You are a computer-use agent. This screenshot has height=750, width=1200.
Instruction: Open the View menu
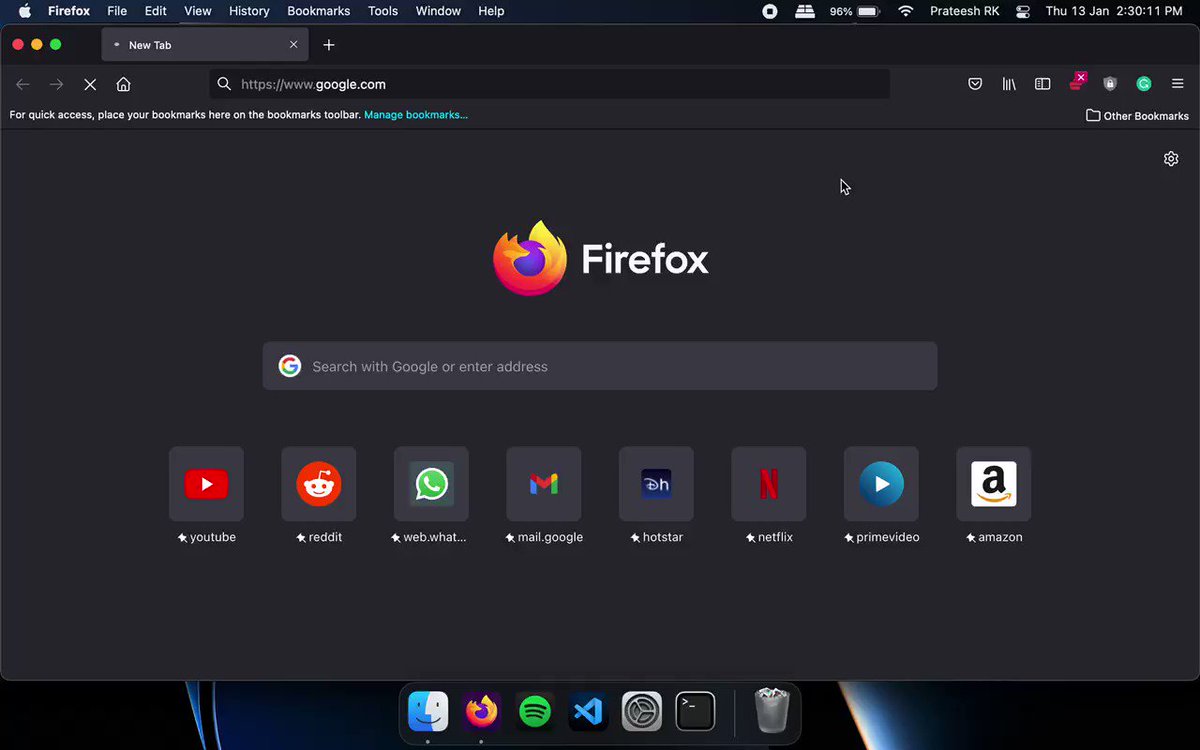pyautogui.click(x=198, y=11)
